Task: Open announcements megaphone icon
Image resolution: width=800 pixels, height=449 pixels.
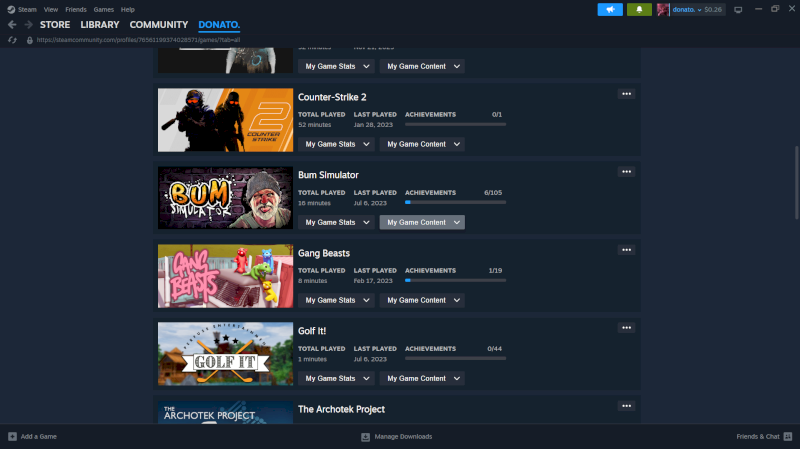Action: click(610, 9)
